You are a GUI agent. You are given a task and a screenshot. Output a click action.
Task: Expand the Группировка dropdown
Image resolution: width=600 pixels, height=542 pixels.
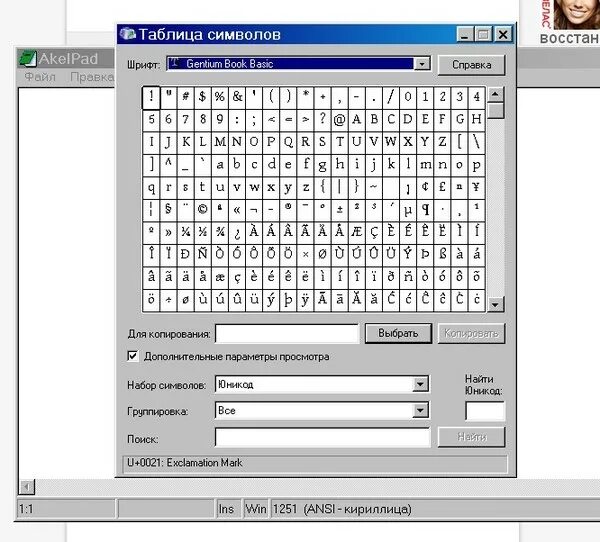point(420,411)
